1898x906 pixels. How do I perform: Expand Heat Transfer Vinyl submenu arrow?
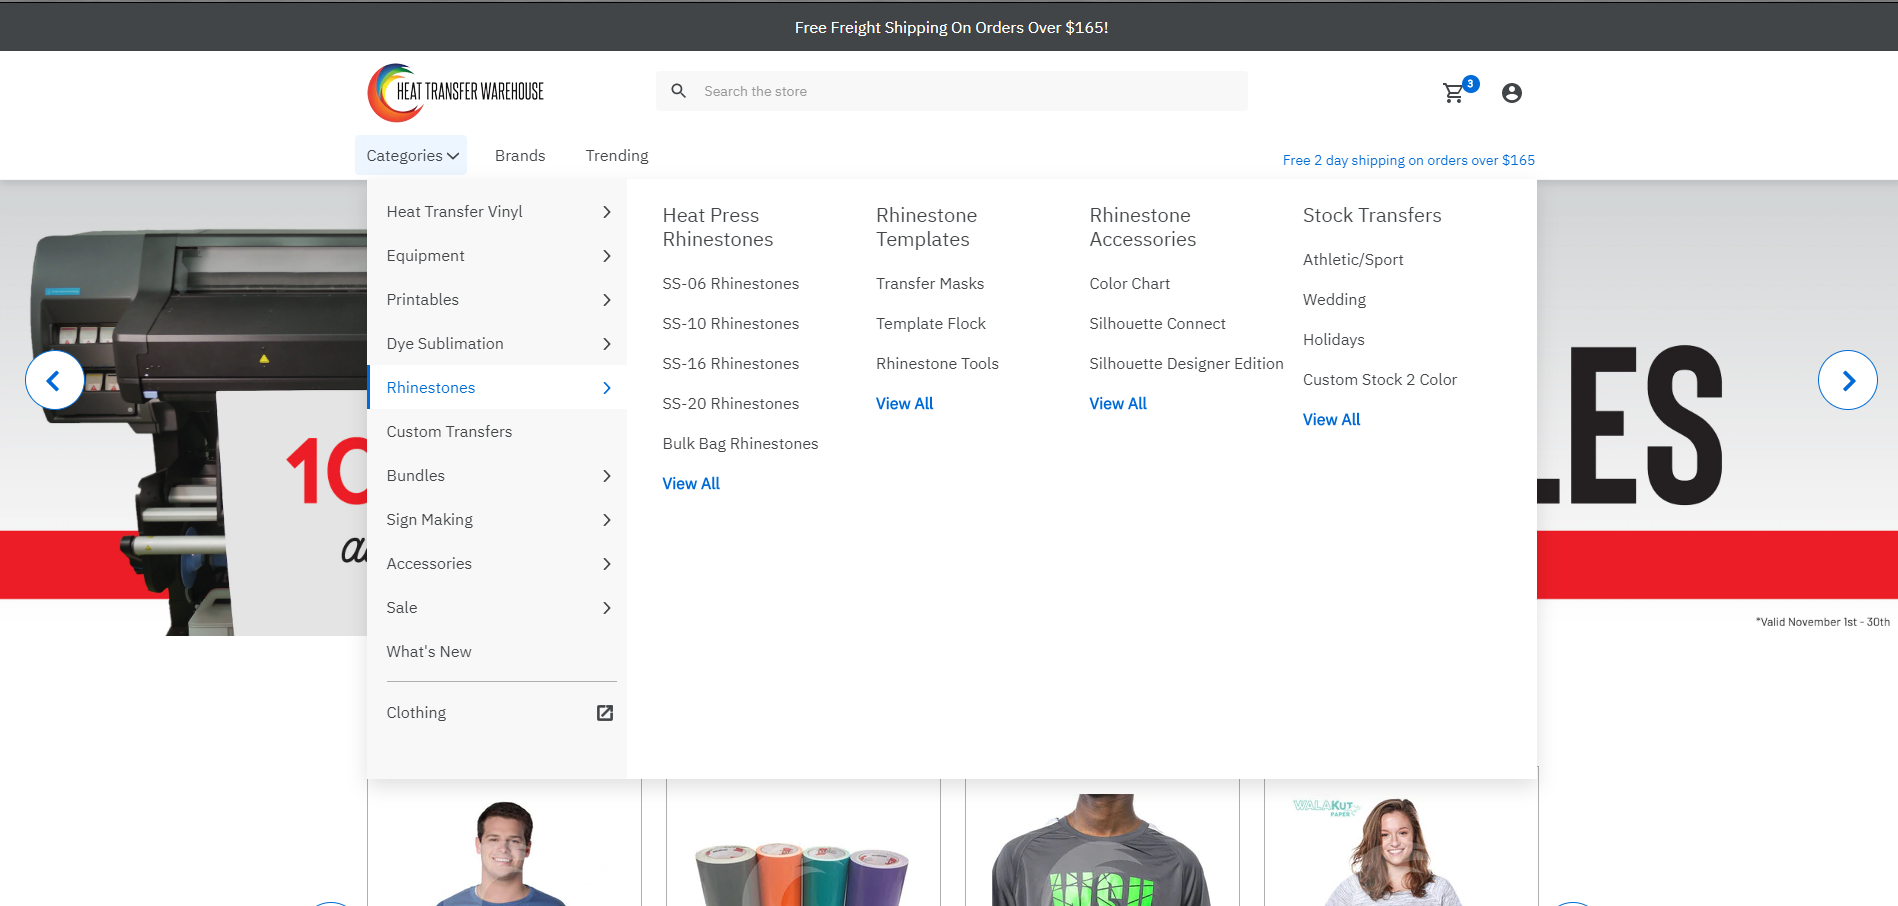(606, 212)
